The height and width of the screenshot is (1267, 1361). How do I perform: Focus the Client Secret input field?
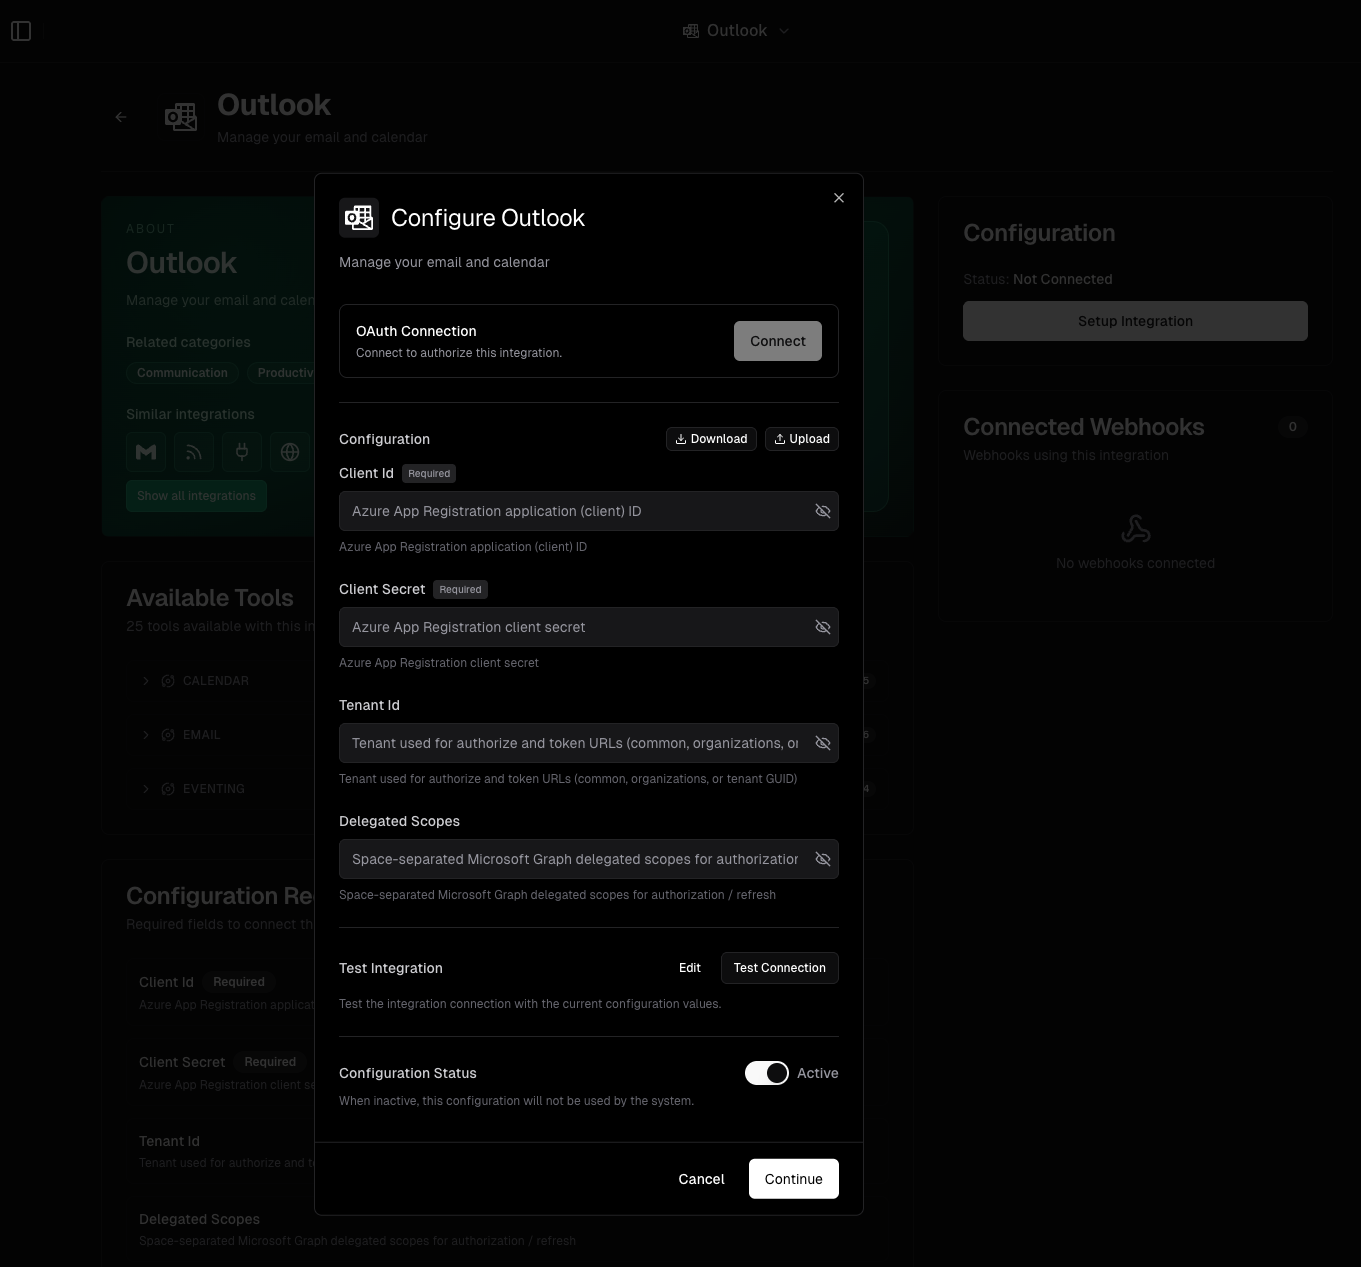coord(589,627)
